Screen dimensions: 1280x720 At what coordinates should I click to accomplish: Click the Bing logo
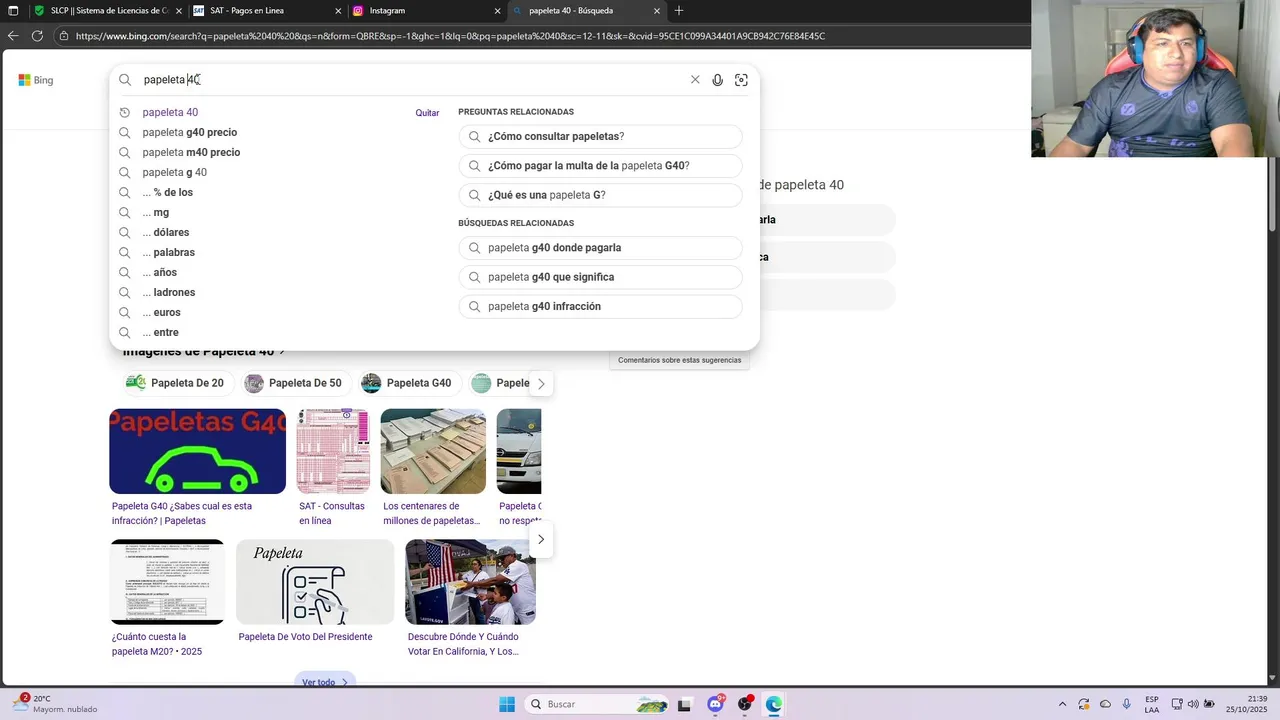pos(36,80)
